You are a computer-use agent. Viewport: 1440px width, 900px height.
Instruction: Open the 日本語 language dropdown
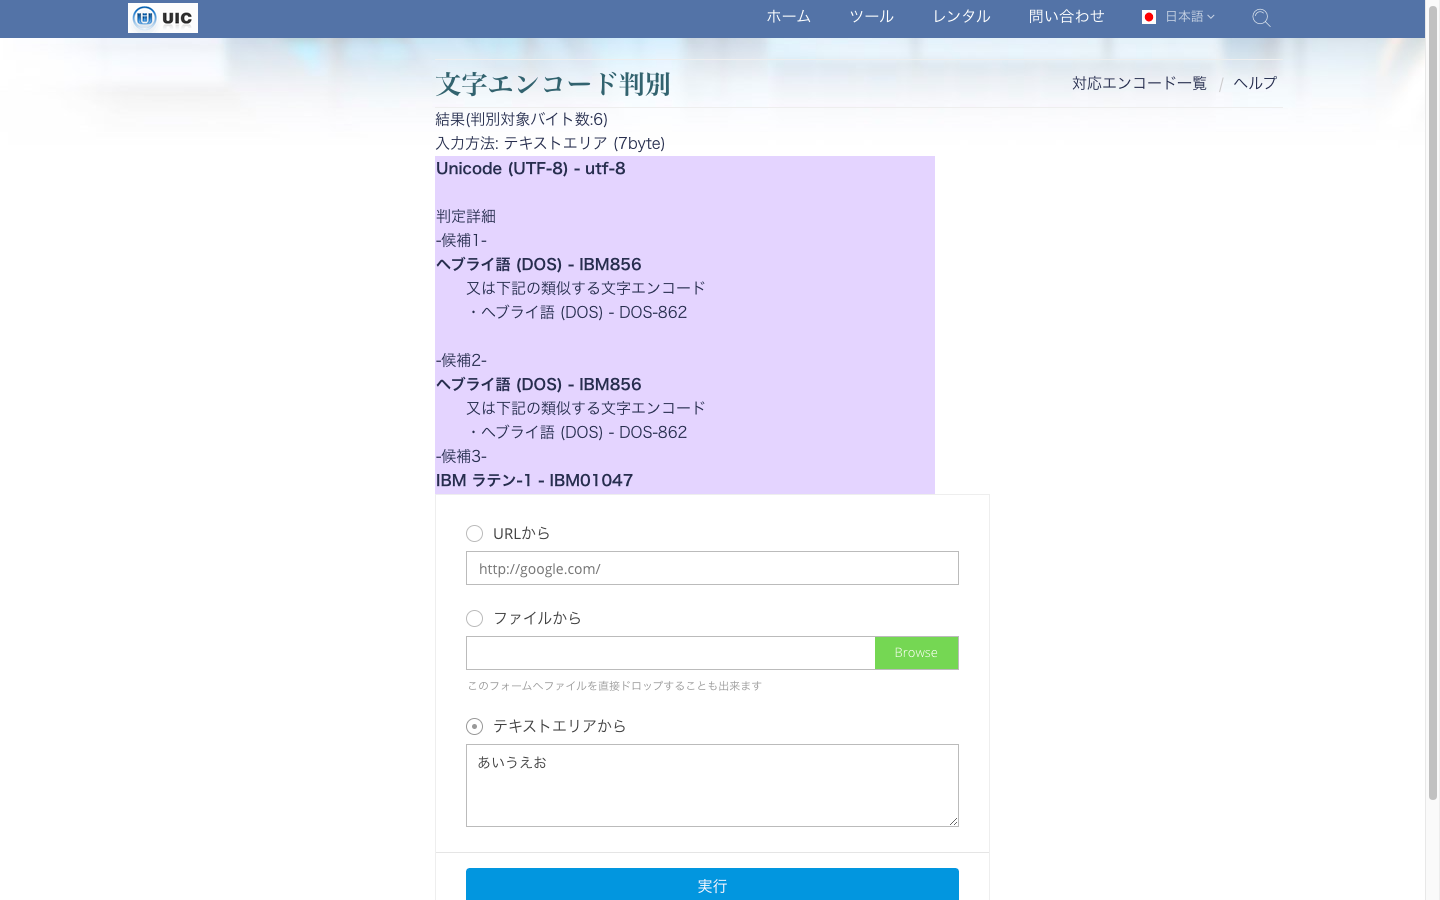[1189, 17]
